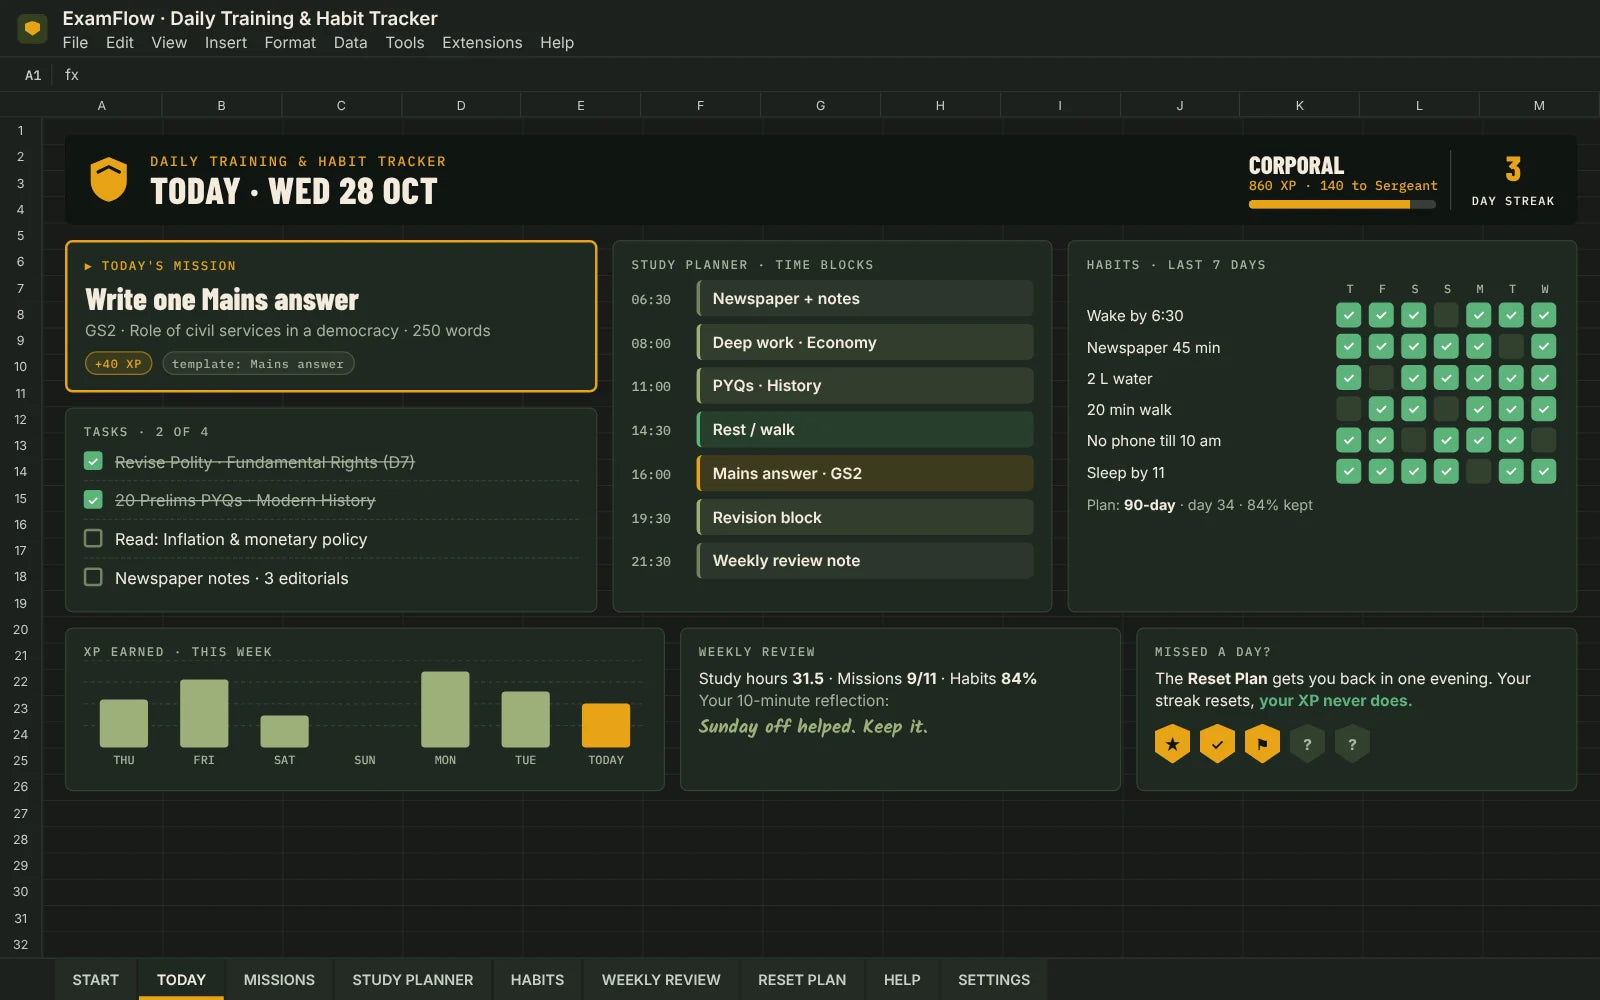Click the fx formula icon

[x=72, y=75]
